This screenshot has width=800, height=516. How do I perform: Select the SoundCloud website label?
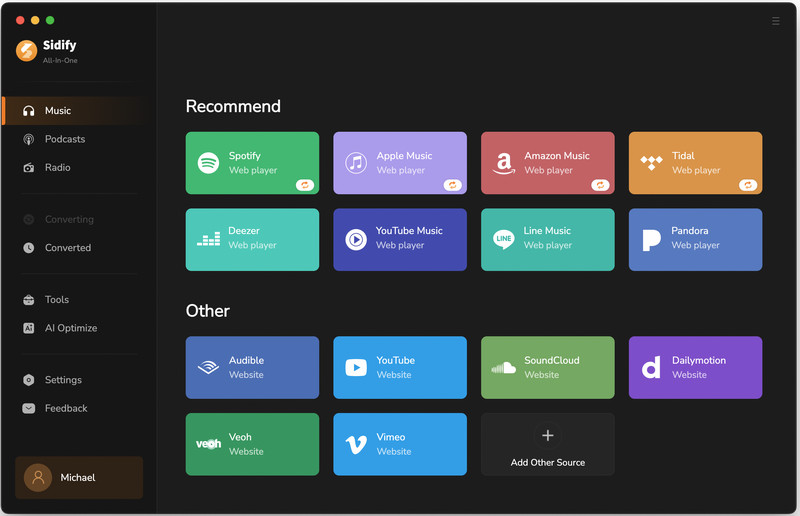pos(541,375)
